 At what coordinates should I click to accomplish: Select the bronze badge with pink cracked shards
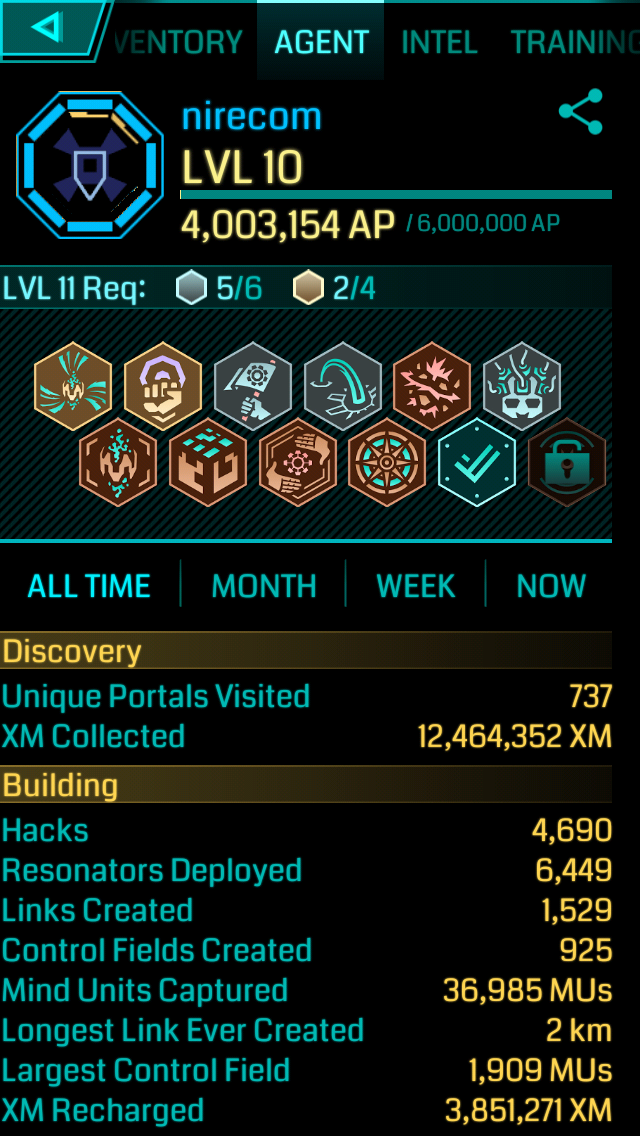pyautogui.click(x=432, y=386)
